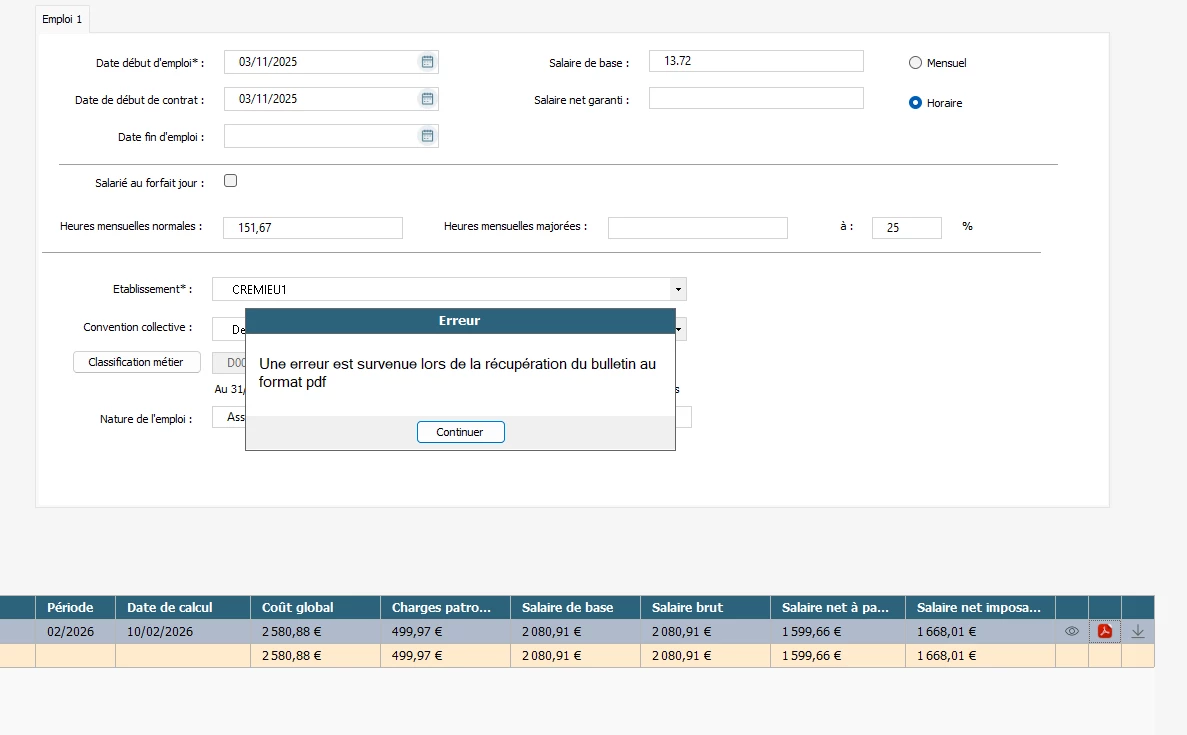The image size is (1187, 735).
Task: Sort by the Salaire net imposa... column header
Action: (x=980, y=607)
